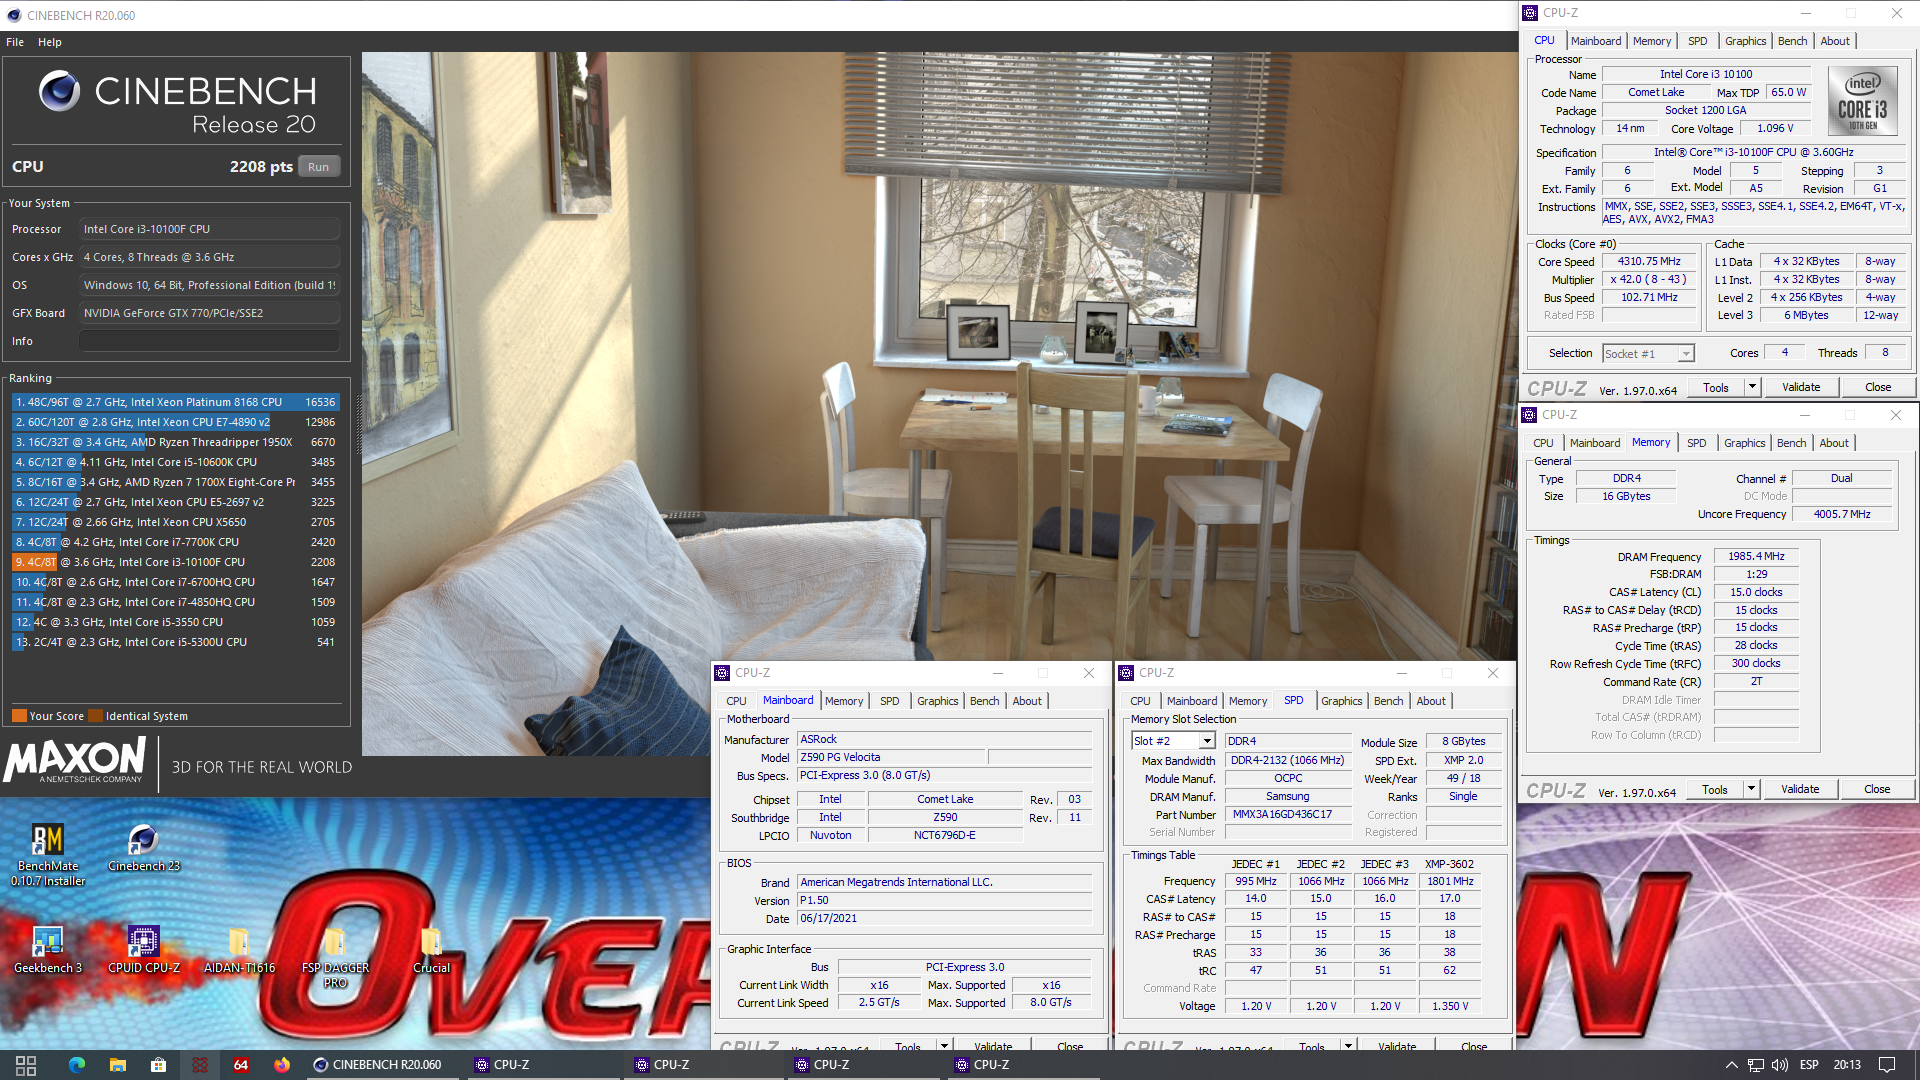Open the Crucial desktop folder
The height and width of the screenshot is (1080, 1920).
click(x=431, y=950)
